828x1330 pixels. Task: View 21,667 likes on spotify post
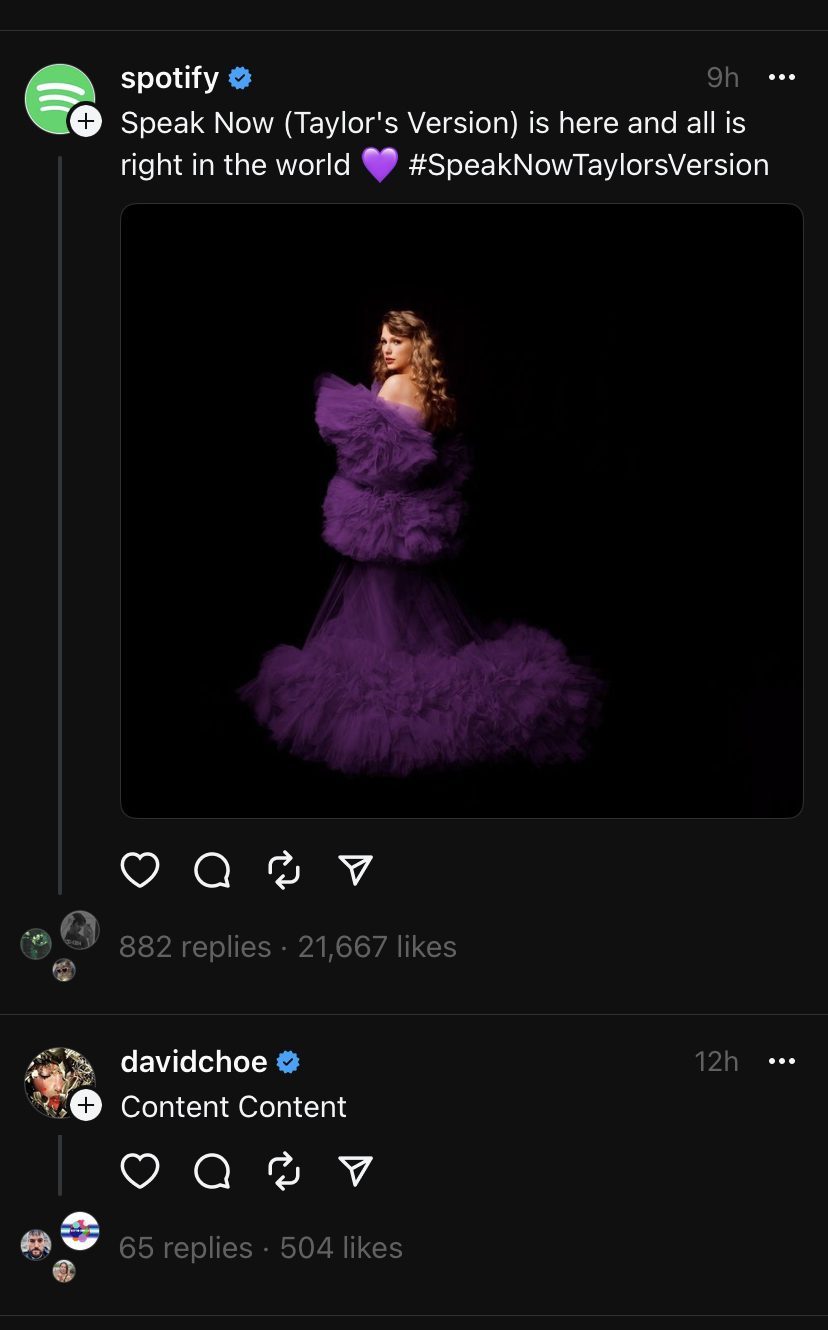coord(377,947)
